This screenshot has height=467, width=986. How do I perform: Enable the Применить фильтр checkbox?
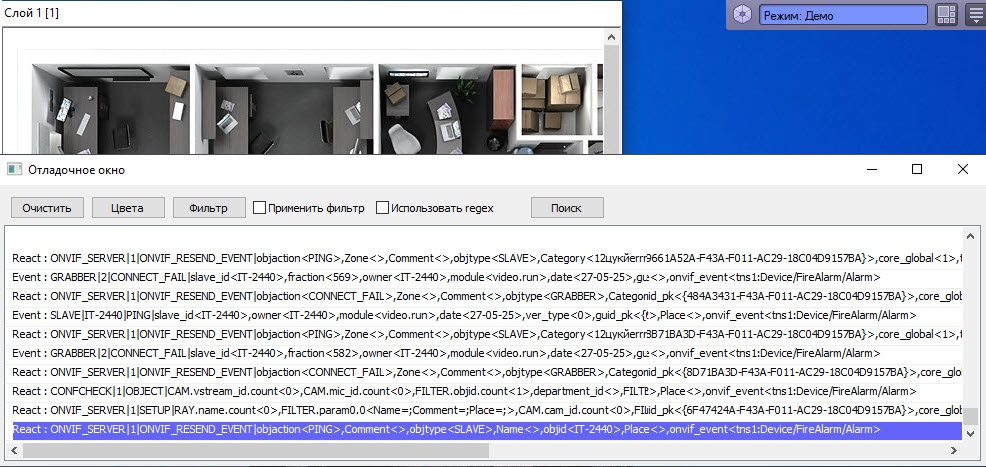(x=260, y=208)
